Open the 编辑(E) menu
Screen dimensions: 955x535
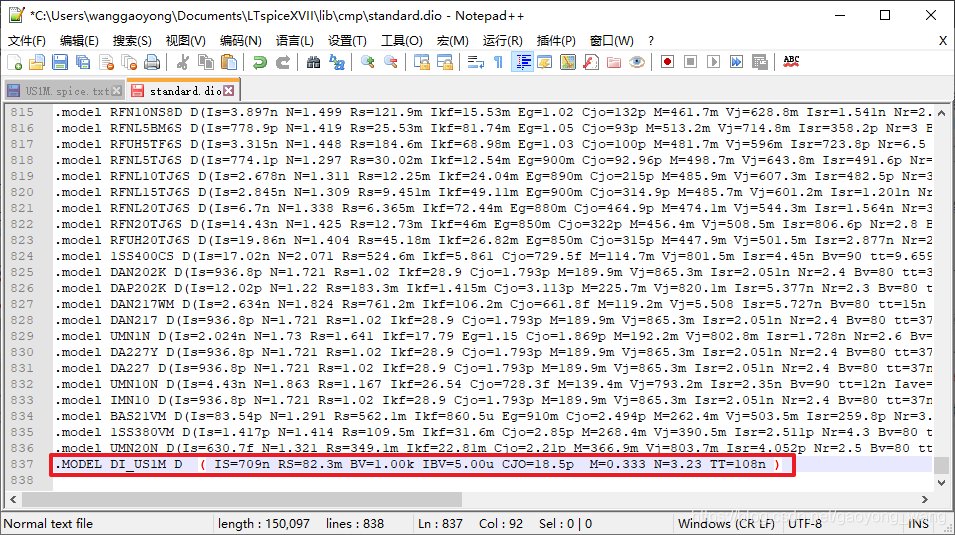(79, 41)
